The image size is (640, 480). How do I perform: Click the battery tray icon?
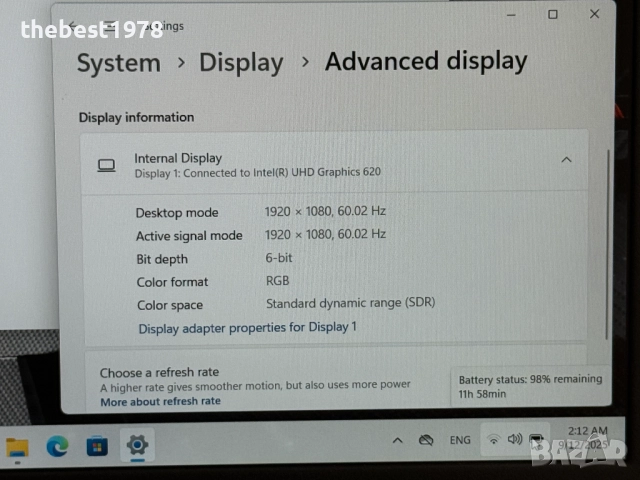pyautogui.click(x=536, y=440)
